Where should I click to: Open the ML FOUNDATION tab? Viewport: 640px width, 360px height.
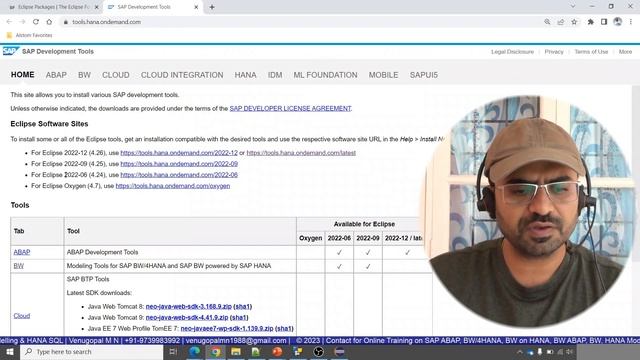click(x=325, y=75)
